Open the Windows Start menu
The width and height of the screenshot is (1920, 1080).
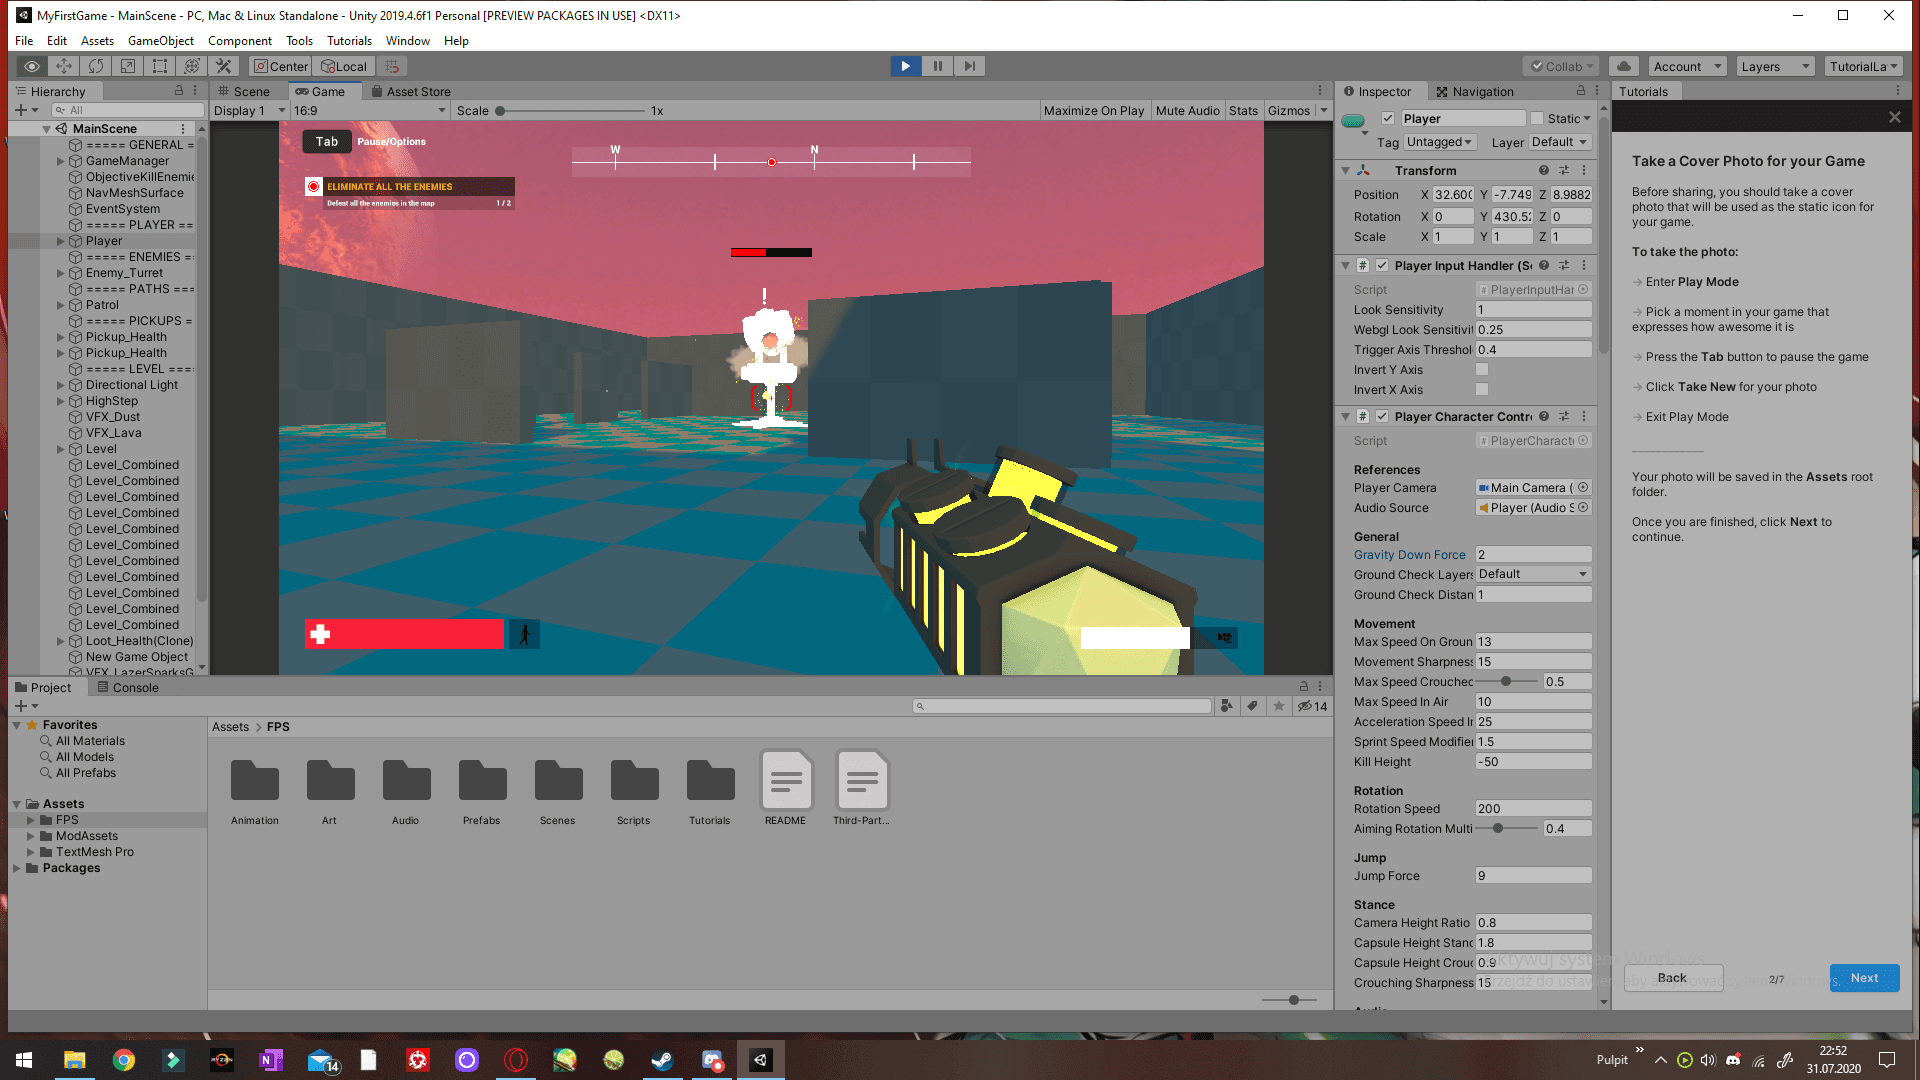(x=24, y=1060)
